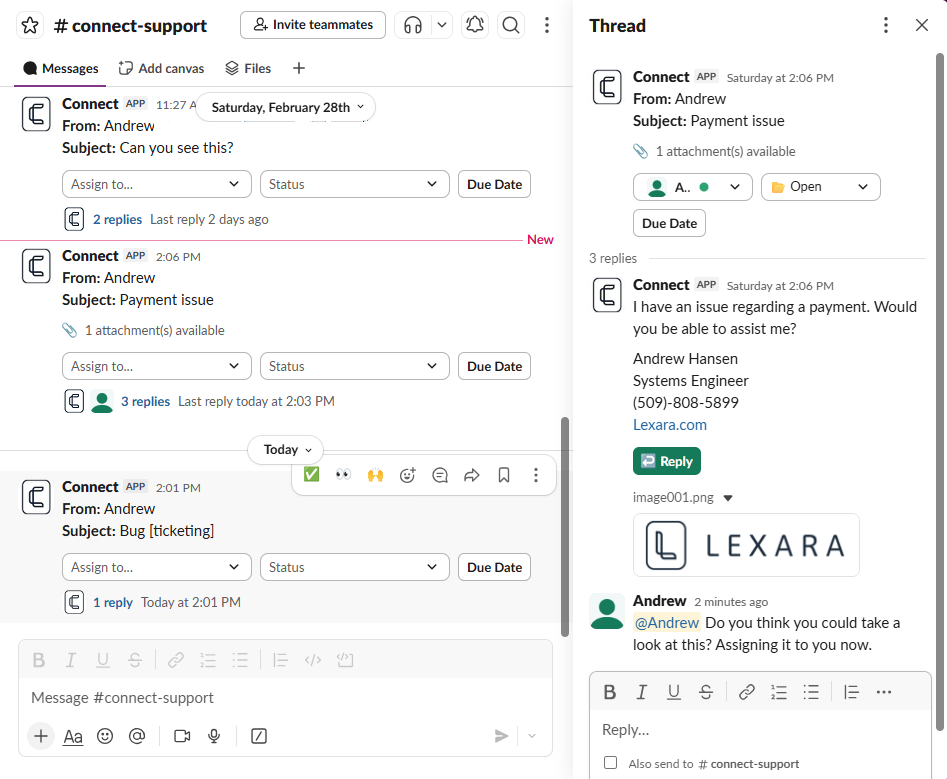The image size is (947, 779).
Task: Start a thread from the hovered message
Action: point(439,475)
